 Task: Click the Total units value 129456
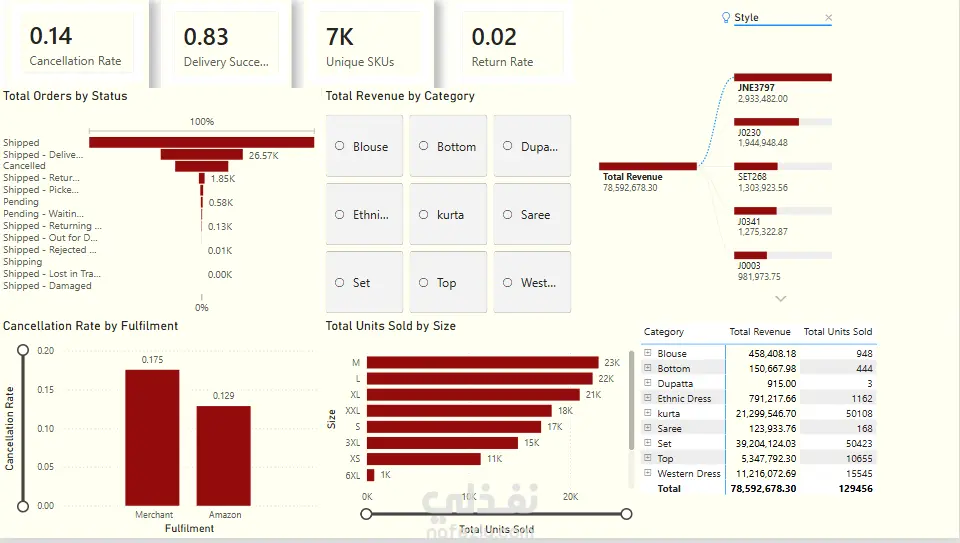pyautogui.click(x=856, y=489)
